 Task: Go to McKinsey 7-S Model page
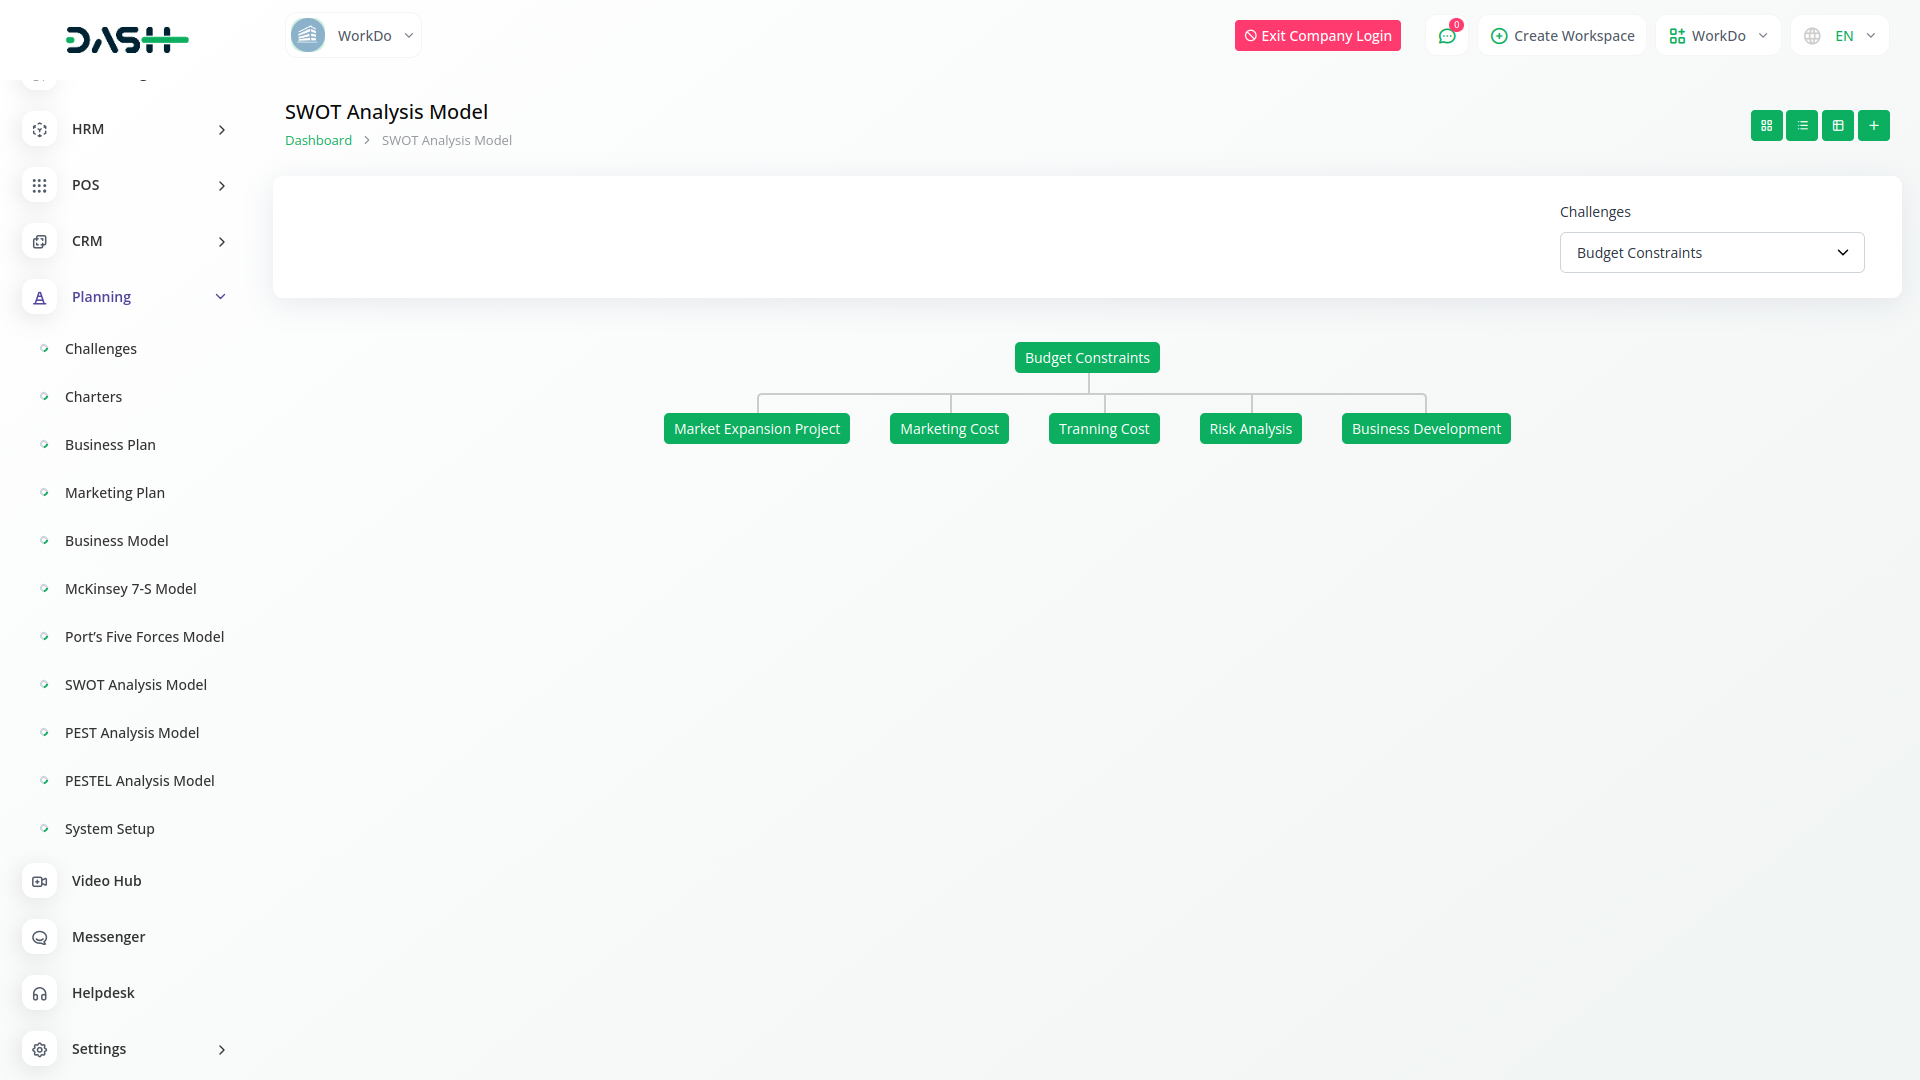pos(130,589)
